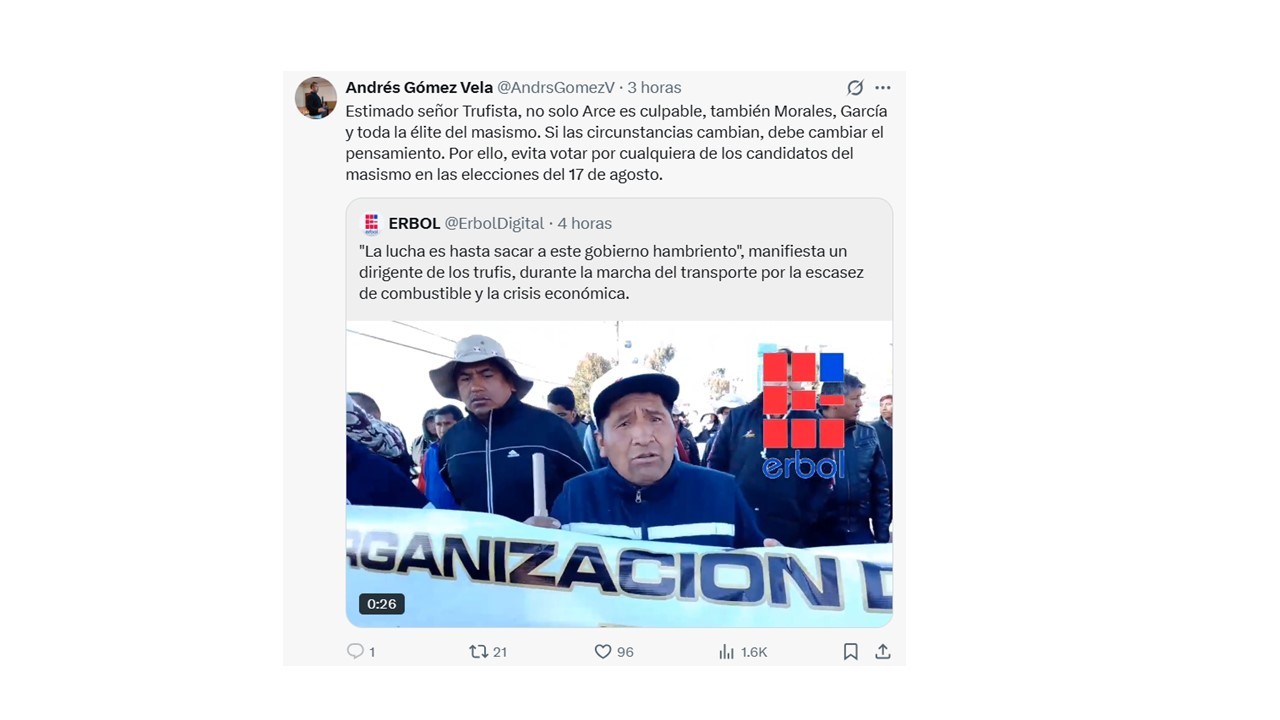1280x720 pixels.
Task: Click the ERBOL display name in quote
Action: [414, 223]
